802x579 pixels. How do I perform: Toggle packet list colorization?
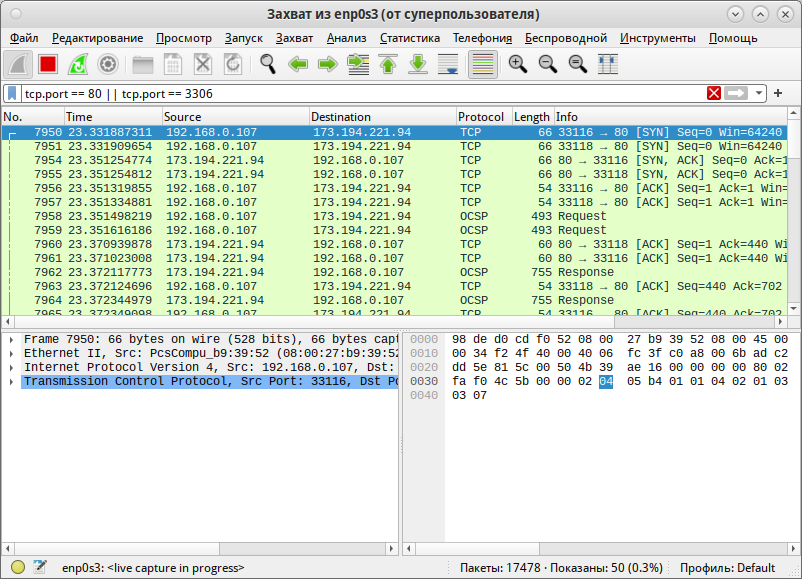click(483, 64)
